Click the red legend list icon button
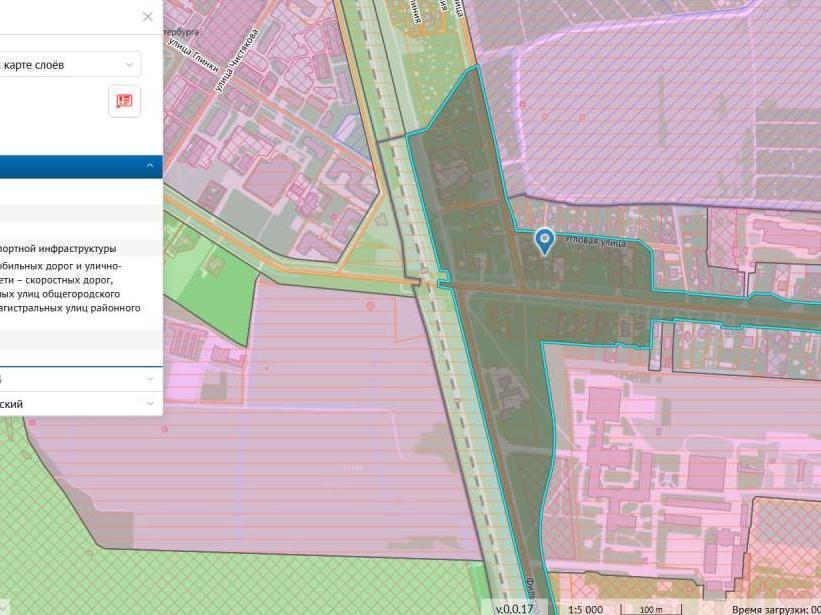Viewport: 821px width, 615px height. [124, 101]
